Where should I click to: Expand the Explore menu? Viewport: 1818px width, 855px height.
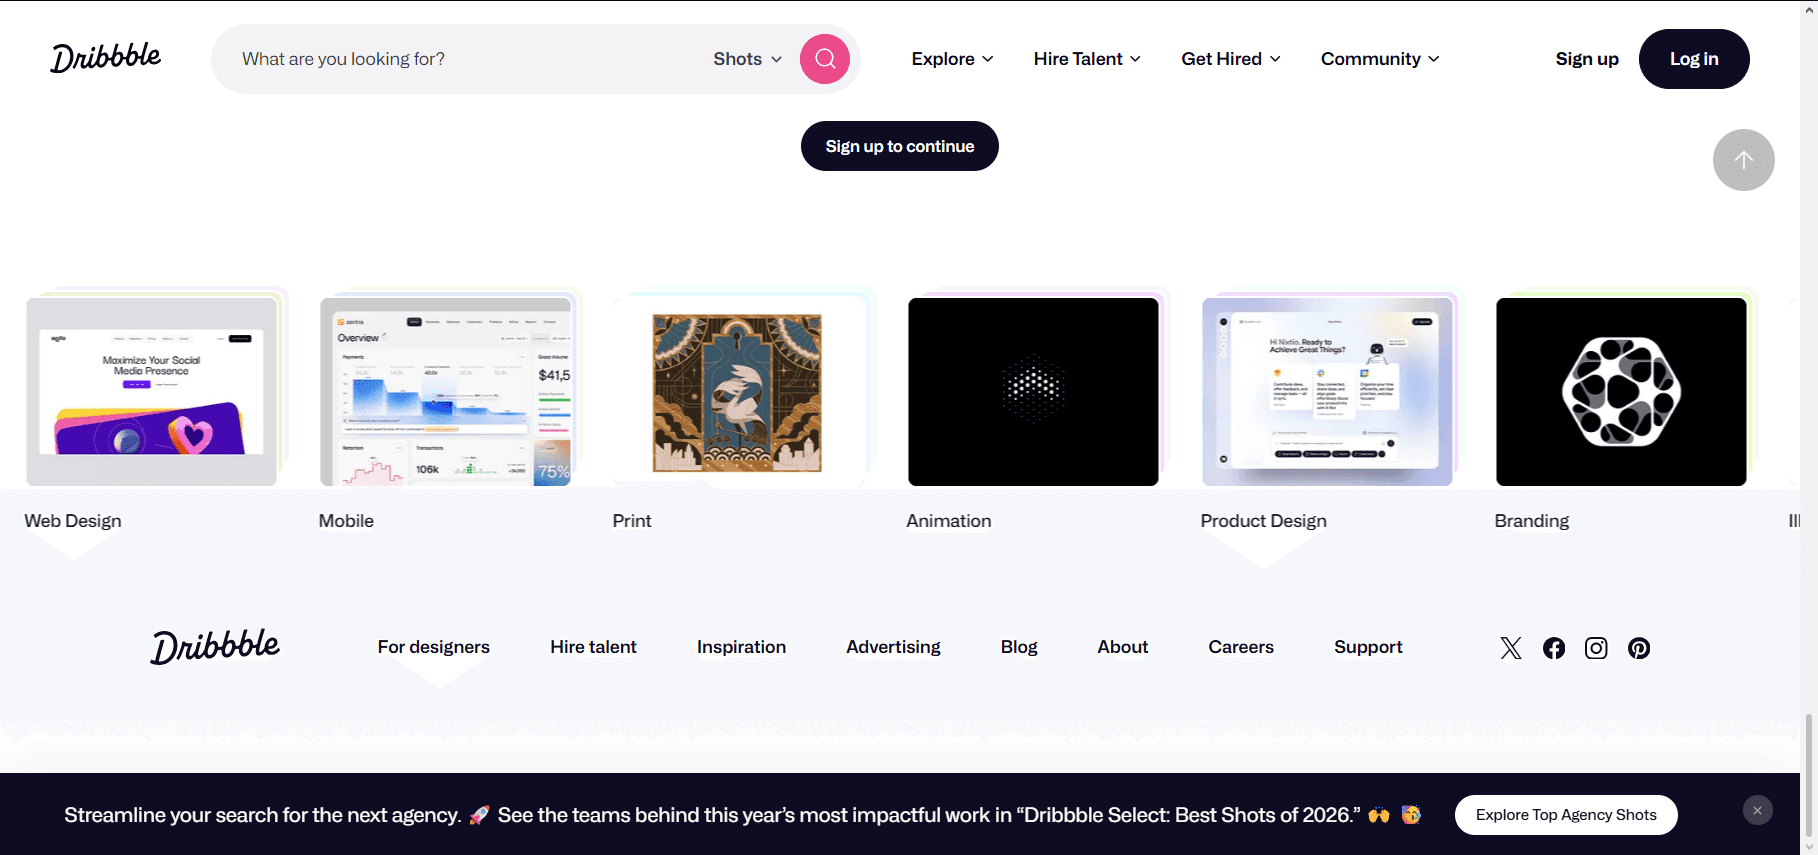(x=952, y=59)
